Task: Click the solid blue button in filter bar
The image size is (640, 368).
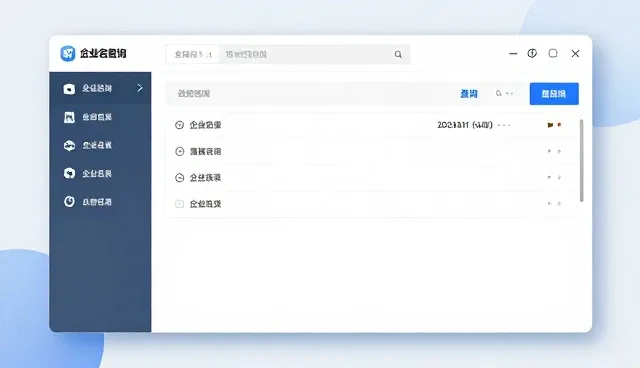Action: [554, 94]
